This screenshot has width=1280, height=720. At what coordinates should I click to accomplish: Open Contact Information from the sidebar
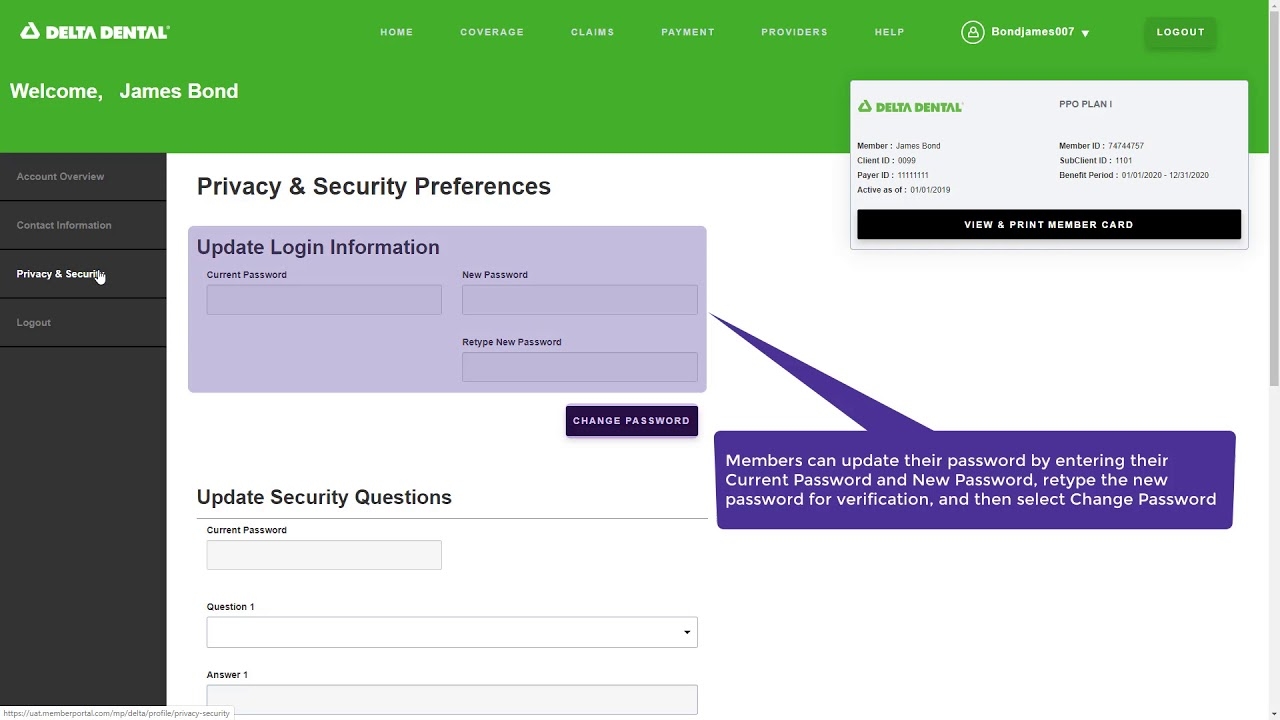63,225
